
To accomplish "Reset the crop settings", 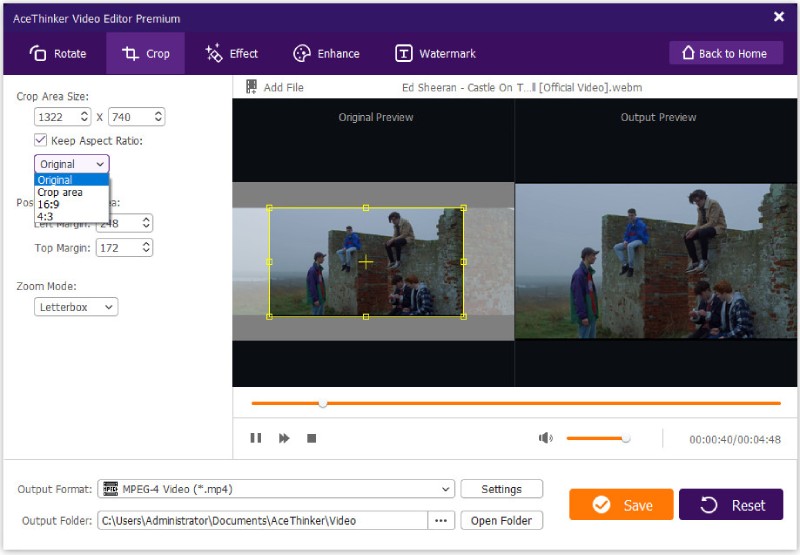I will (731, 504).
